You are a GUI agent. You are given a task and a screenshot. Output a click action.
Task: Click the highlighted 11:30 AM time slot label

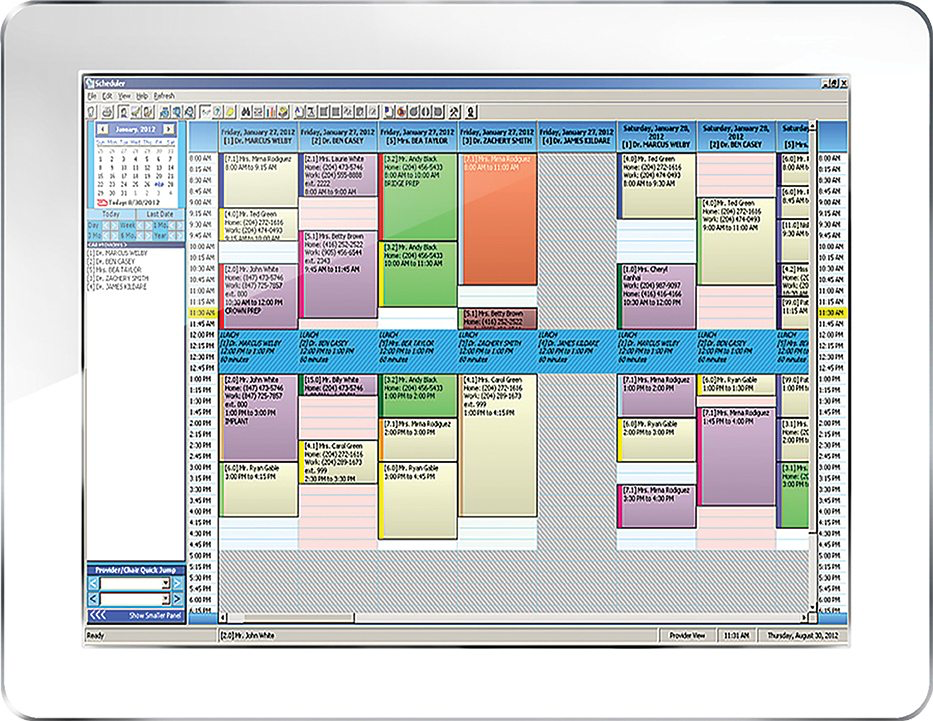coord(202,313)
